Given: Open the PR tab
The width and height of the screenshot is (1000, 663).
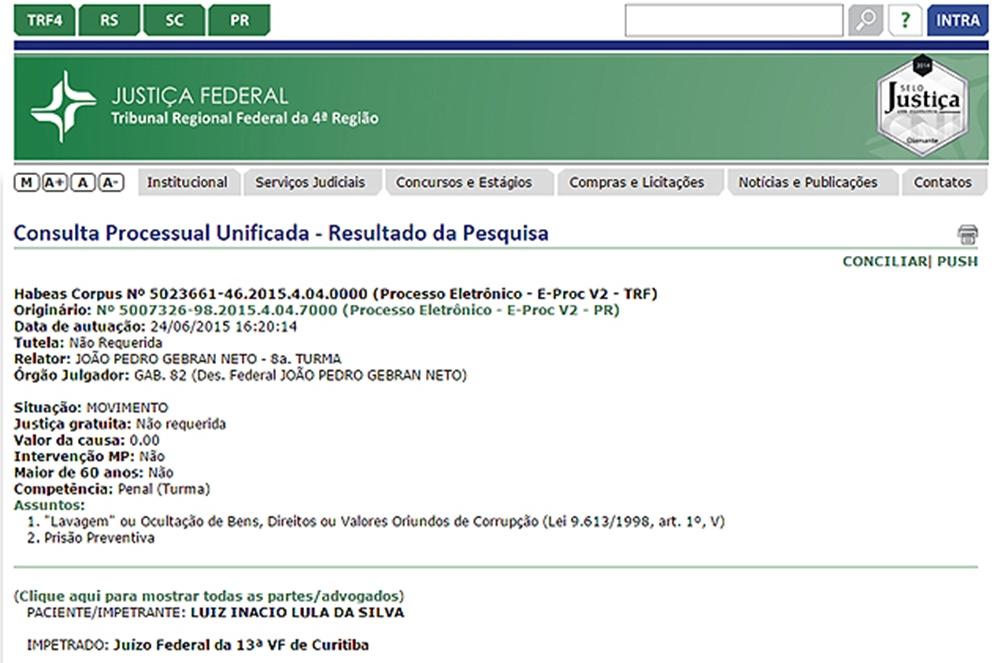Looking at the screenshot, I should tap(239, 20).
